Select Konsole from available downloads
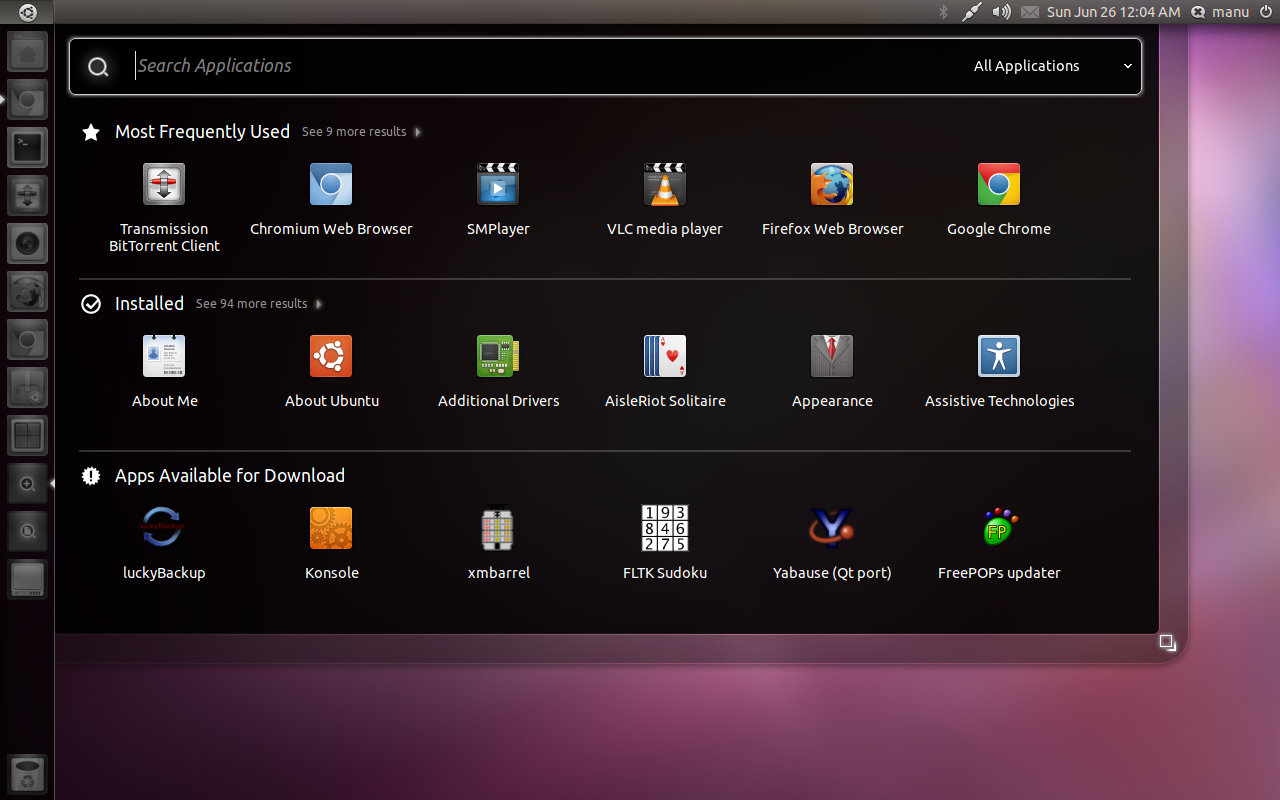The image size is (1280, 800). point(331,544)
